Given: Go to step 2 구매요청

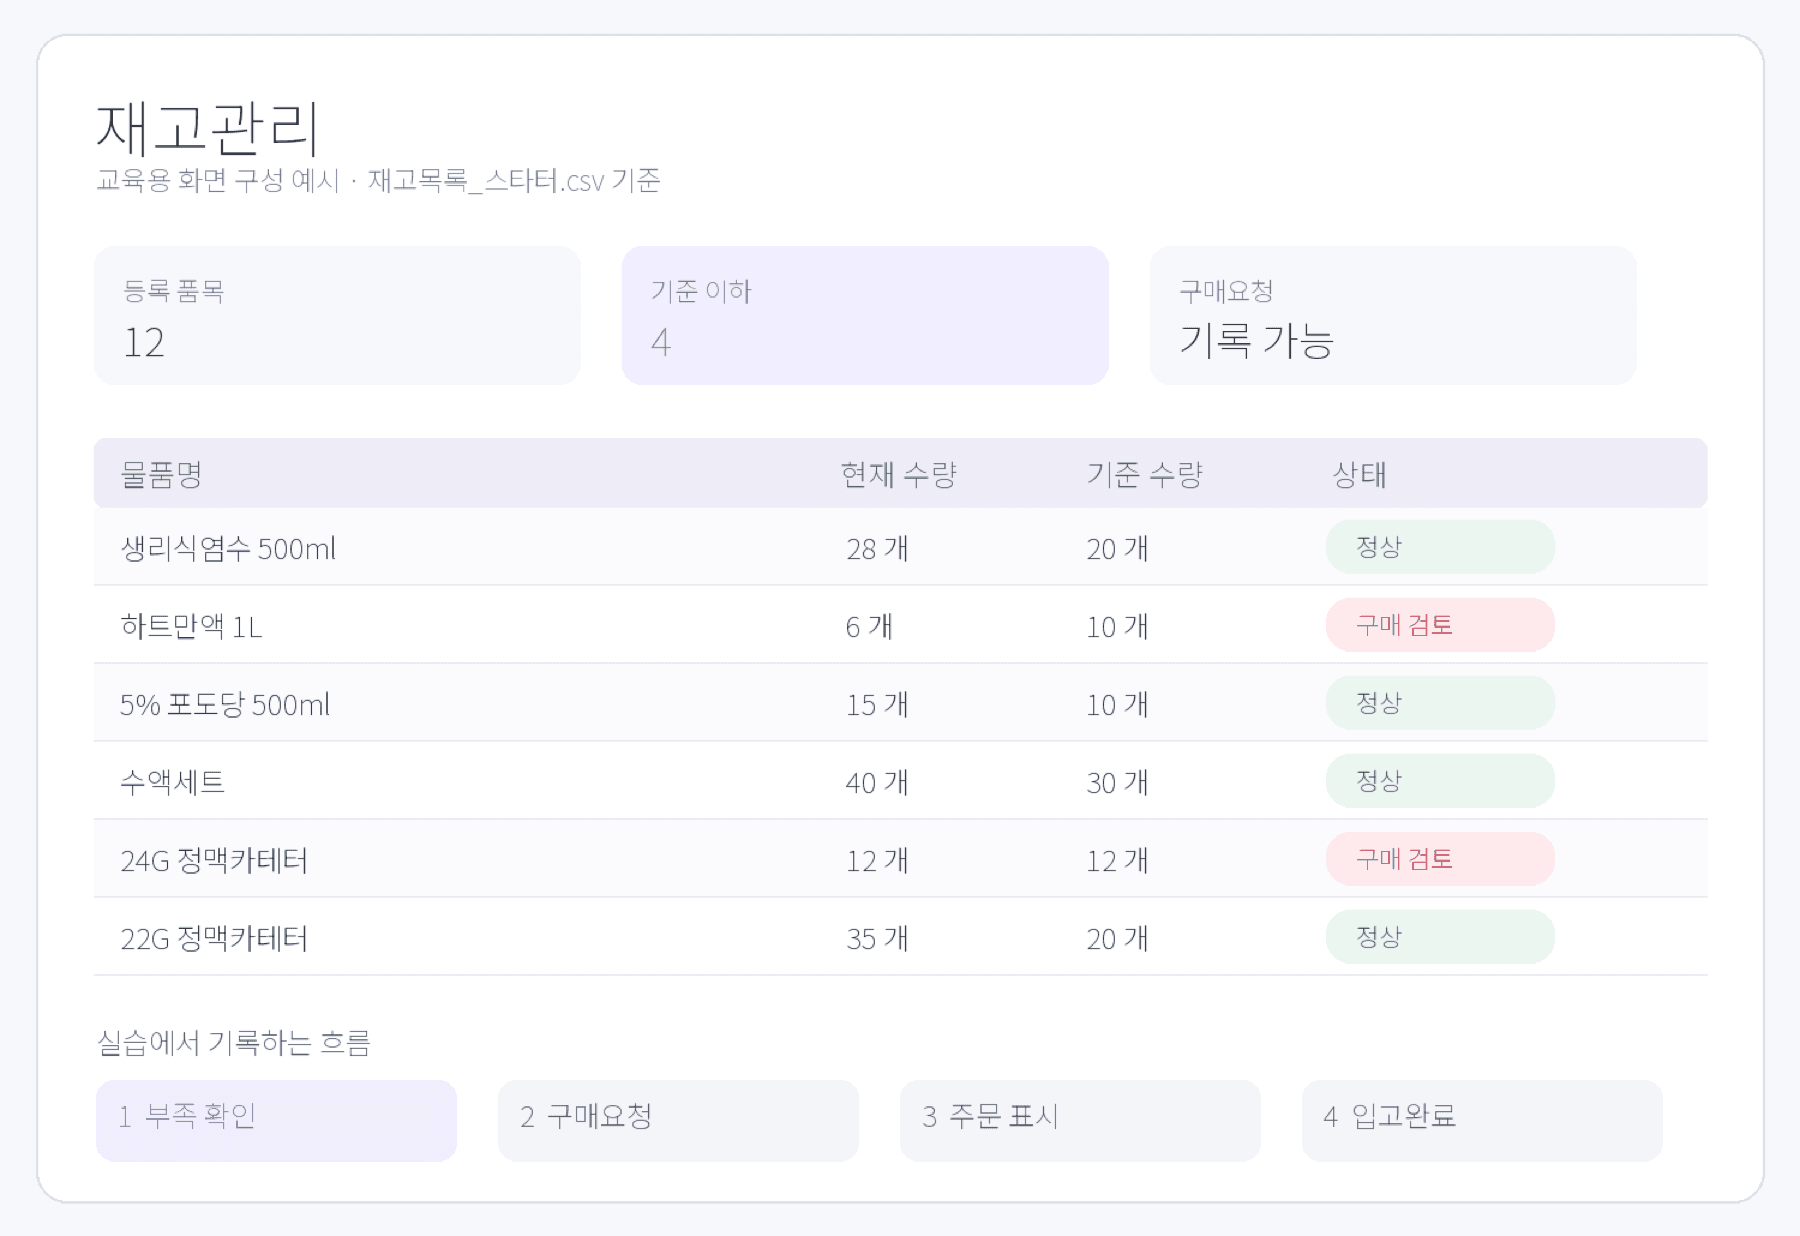Looking at the screenshot, I should [x=678, y=1120].
